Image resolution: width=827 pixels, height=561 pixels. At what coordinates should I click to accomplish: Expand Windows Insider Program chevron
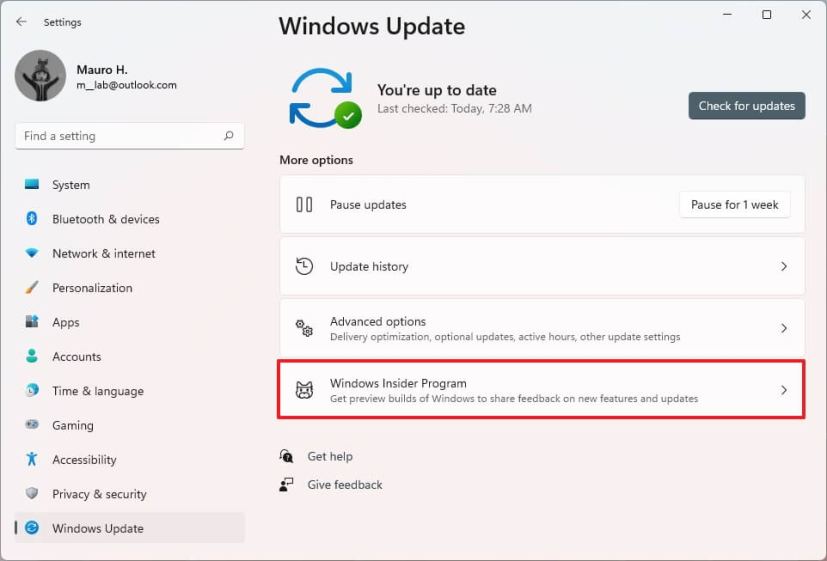tap(784, 390)
